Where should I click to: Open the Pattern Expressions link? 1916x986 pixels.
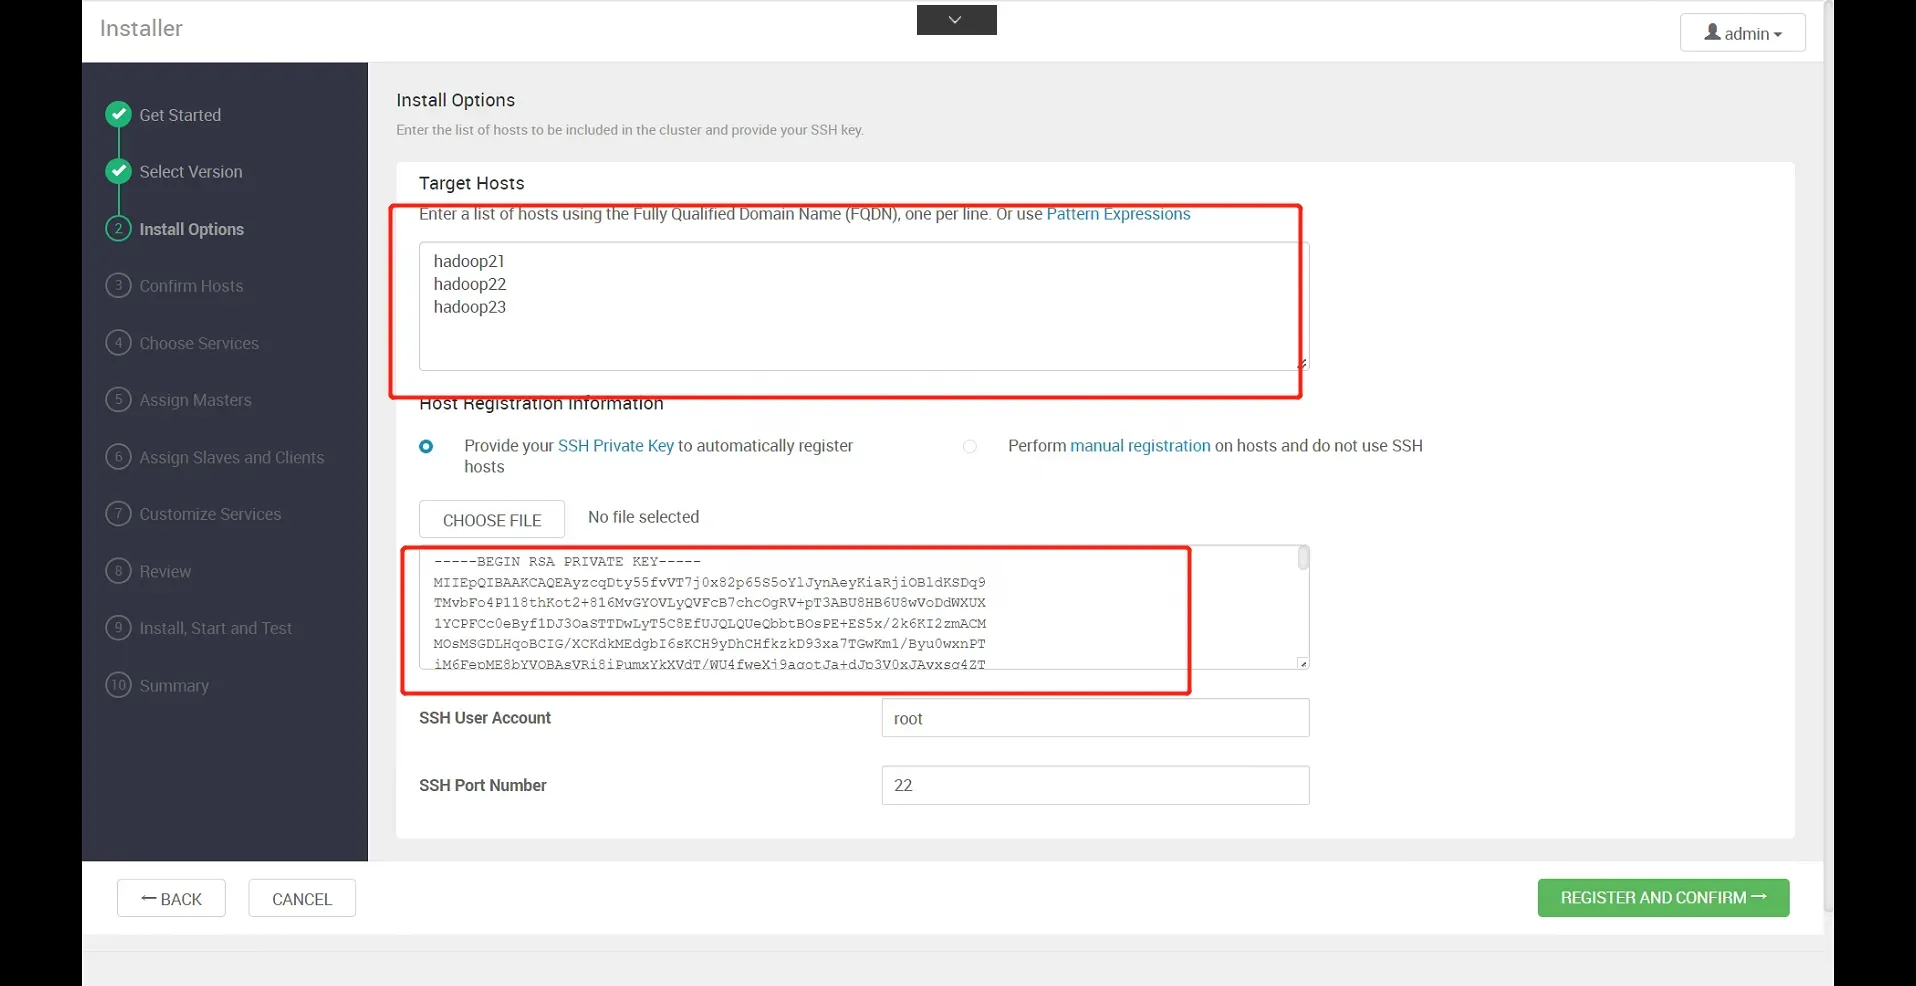pyautogui.click(x=1118, y=214)
